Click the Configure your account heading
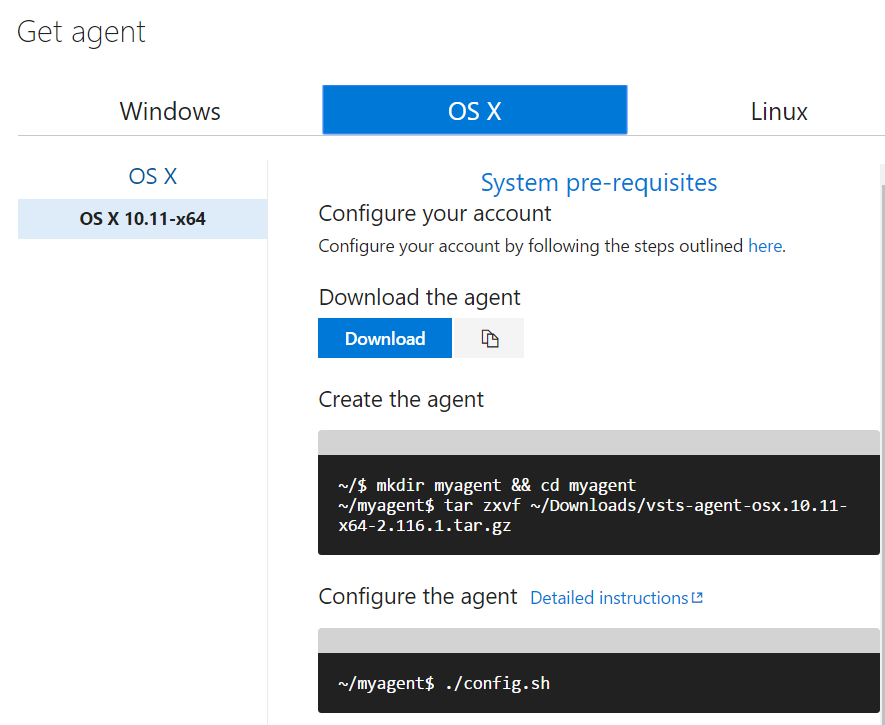The image size is (885, 725). point(435,214)
